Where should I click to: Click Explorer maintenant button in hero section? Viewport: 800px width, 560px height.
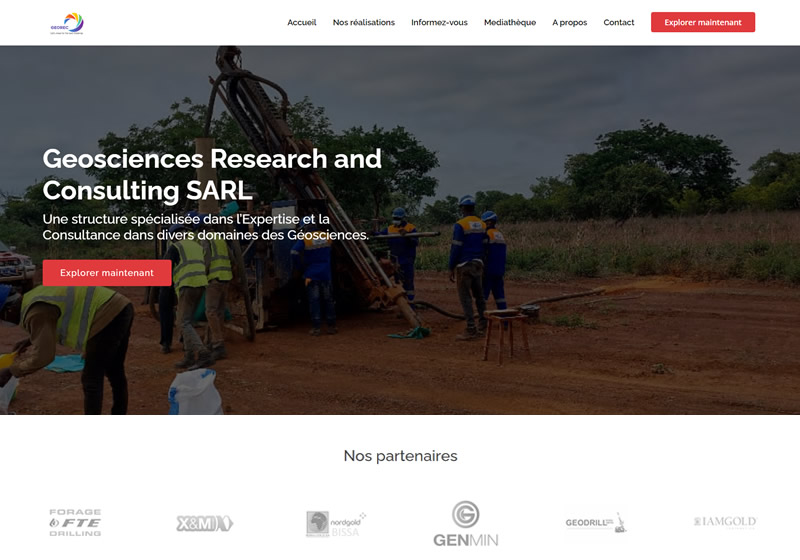click(x=107, y=273)
